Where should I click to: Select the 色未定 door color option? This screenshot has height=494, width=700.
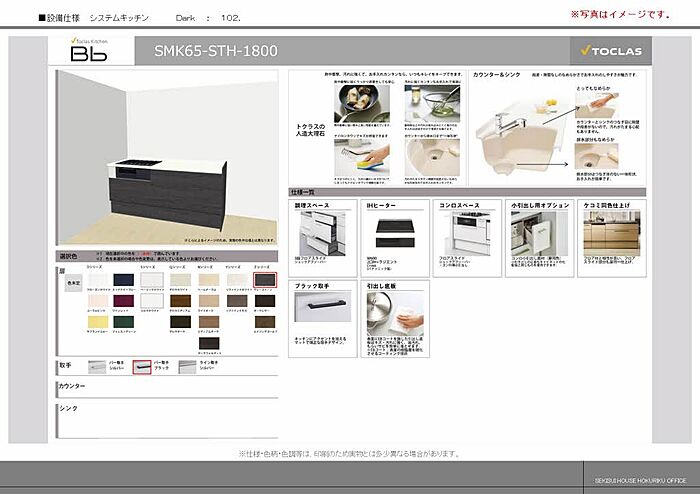[x=73, y=282]
